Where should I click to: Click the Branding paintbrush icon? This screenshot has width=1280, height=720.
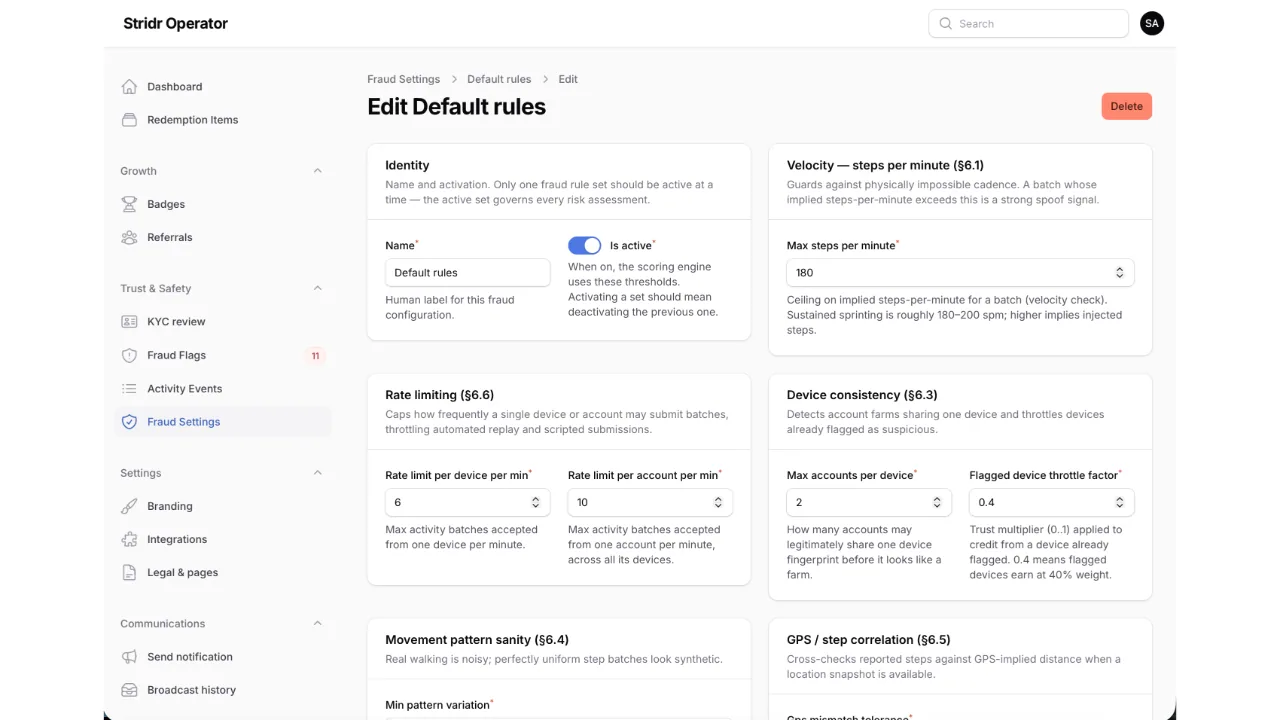129,506
